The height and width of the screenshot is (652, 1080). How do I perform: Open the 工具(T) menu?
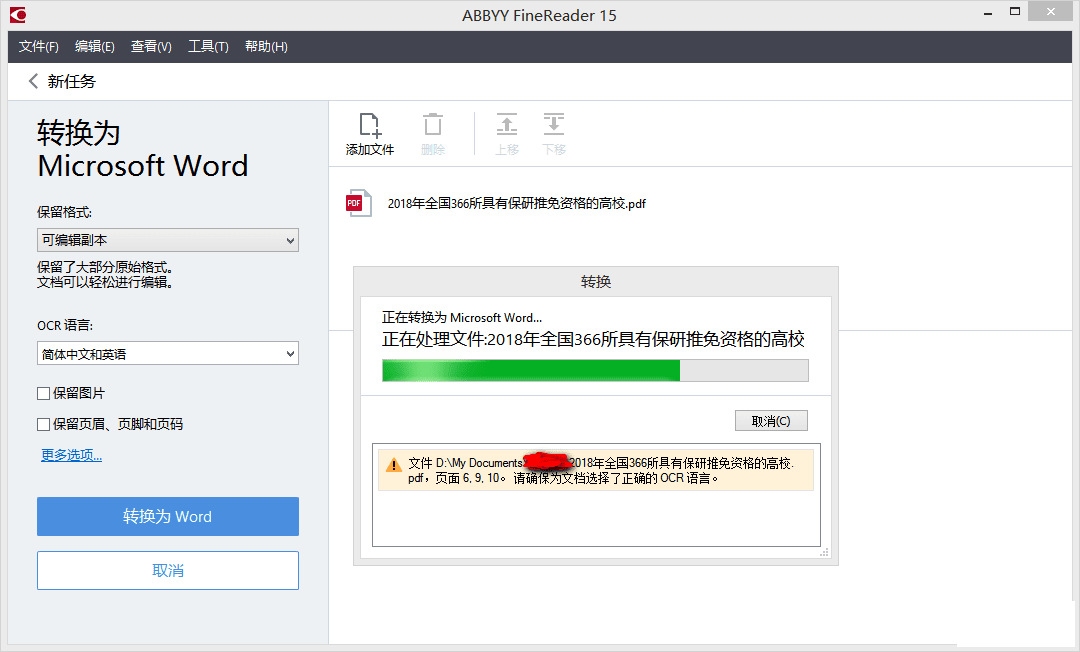coord(208,46)
